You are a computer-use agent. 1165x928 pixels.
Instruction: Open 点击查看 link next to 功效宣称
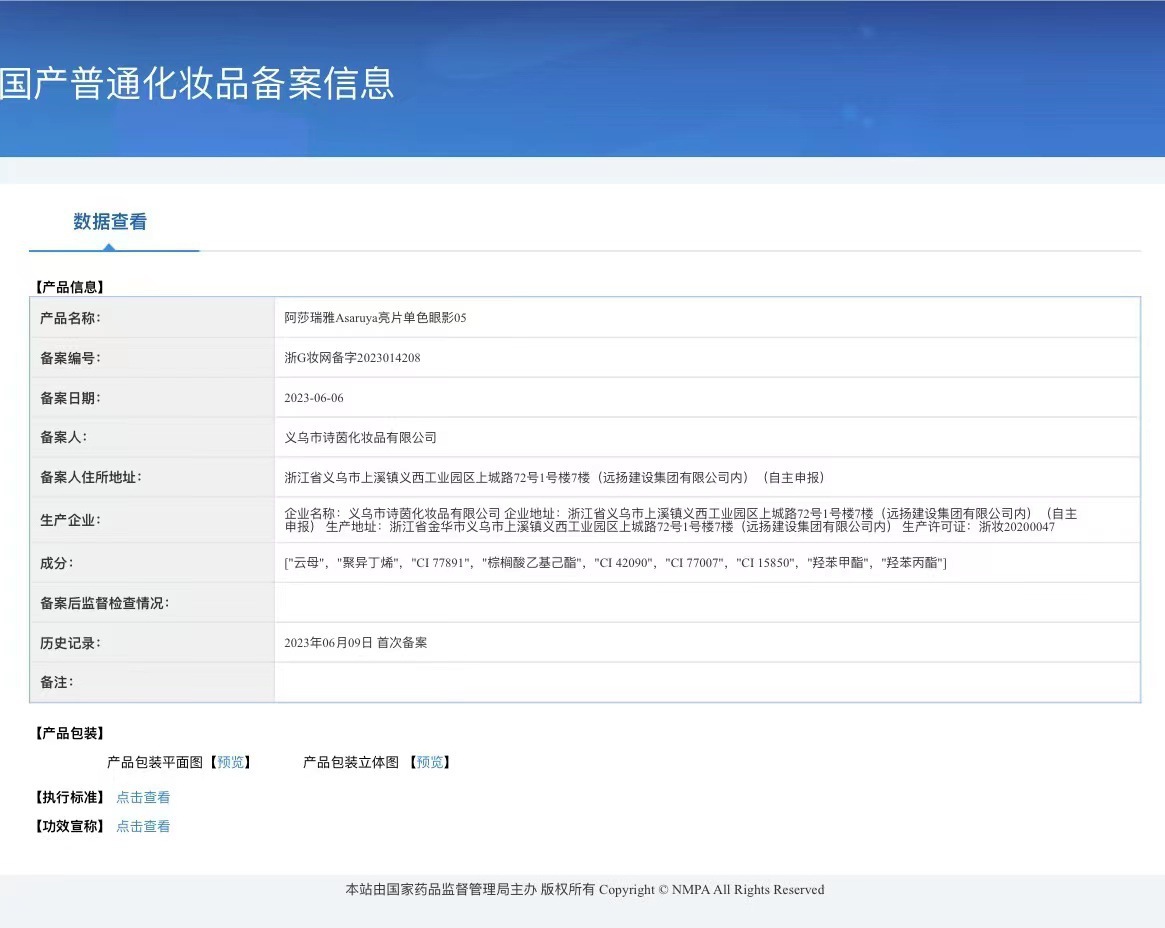click(x=143, y=826)
